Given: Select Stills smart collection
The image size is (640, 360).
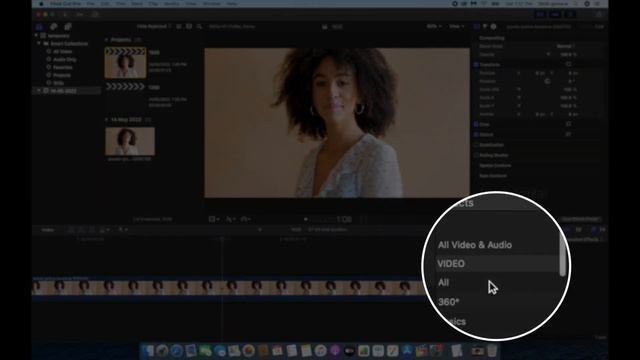Looking at the screenshot, I should [x=58, y=83].
